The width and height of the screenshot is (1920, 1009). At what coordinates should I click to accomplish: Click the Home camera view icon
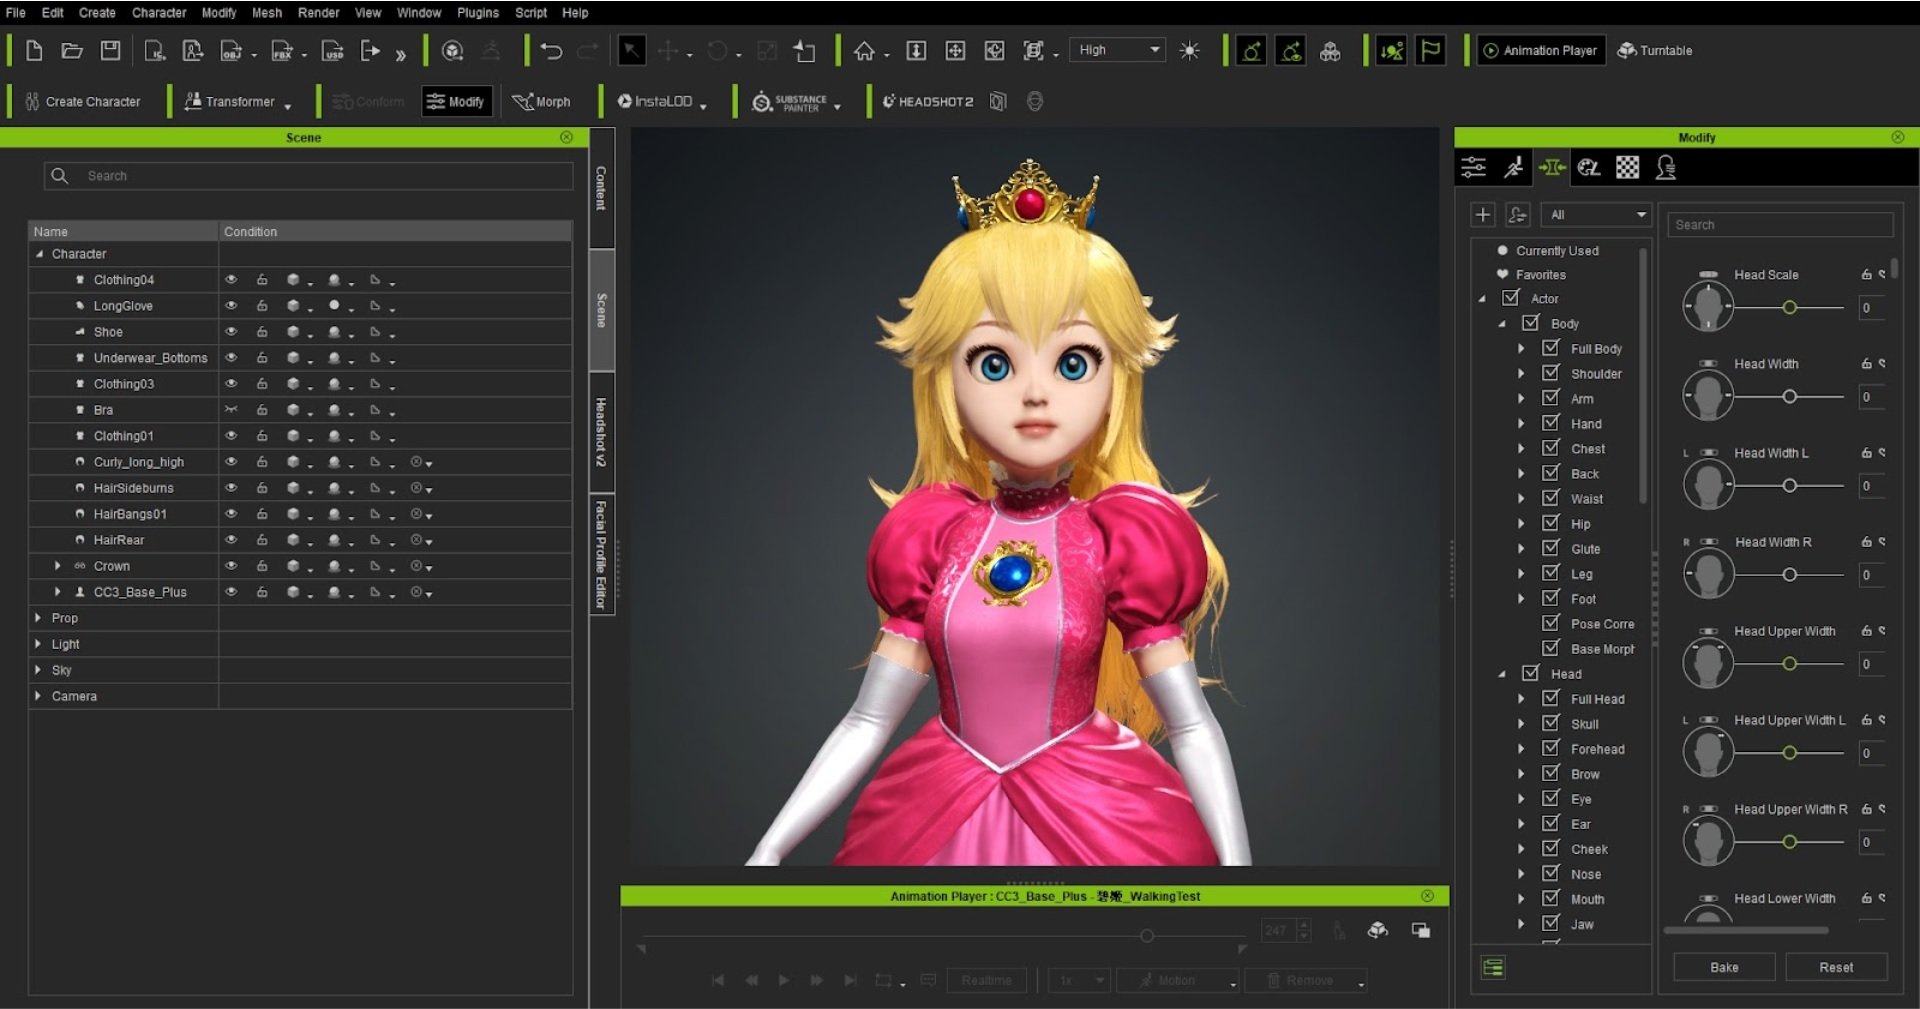864,51
